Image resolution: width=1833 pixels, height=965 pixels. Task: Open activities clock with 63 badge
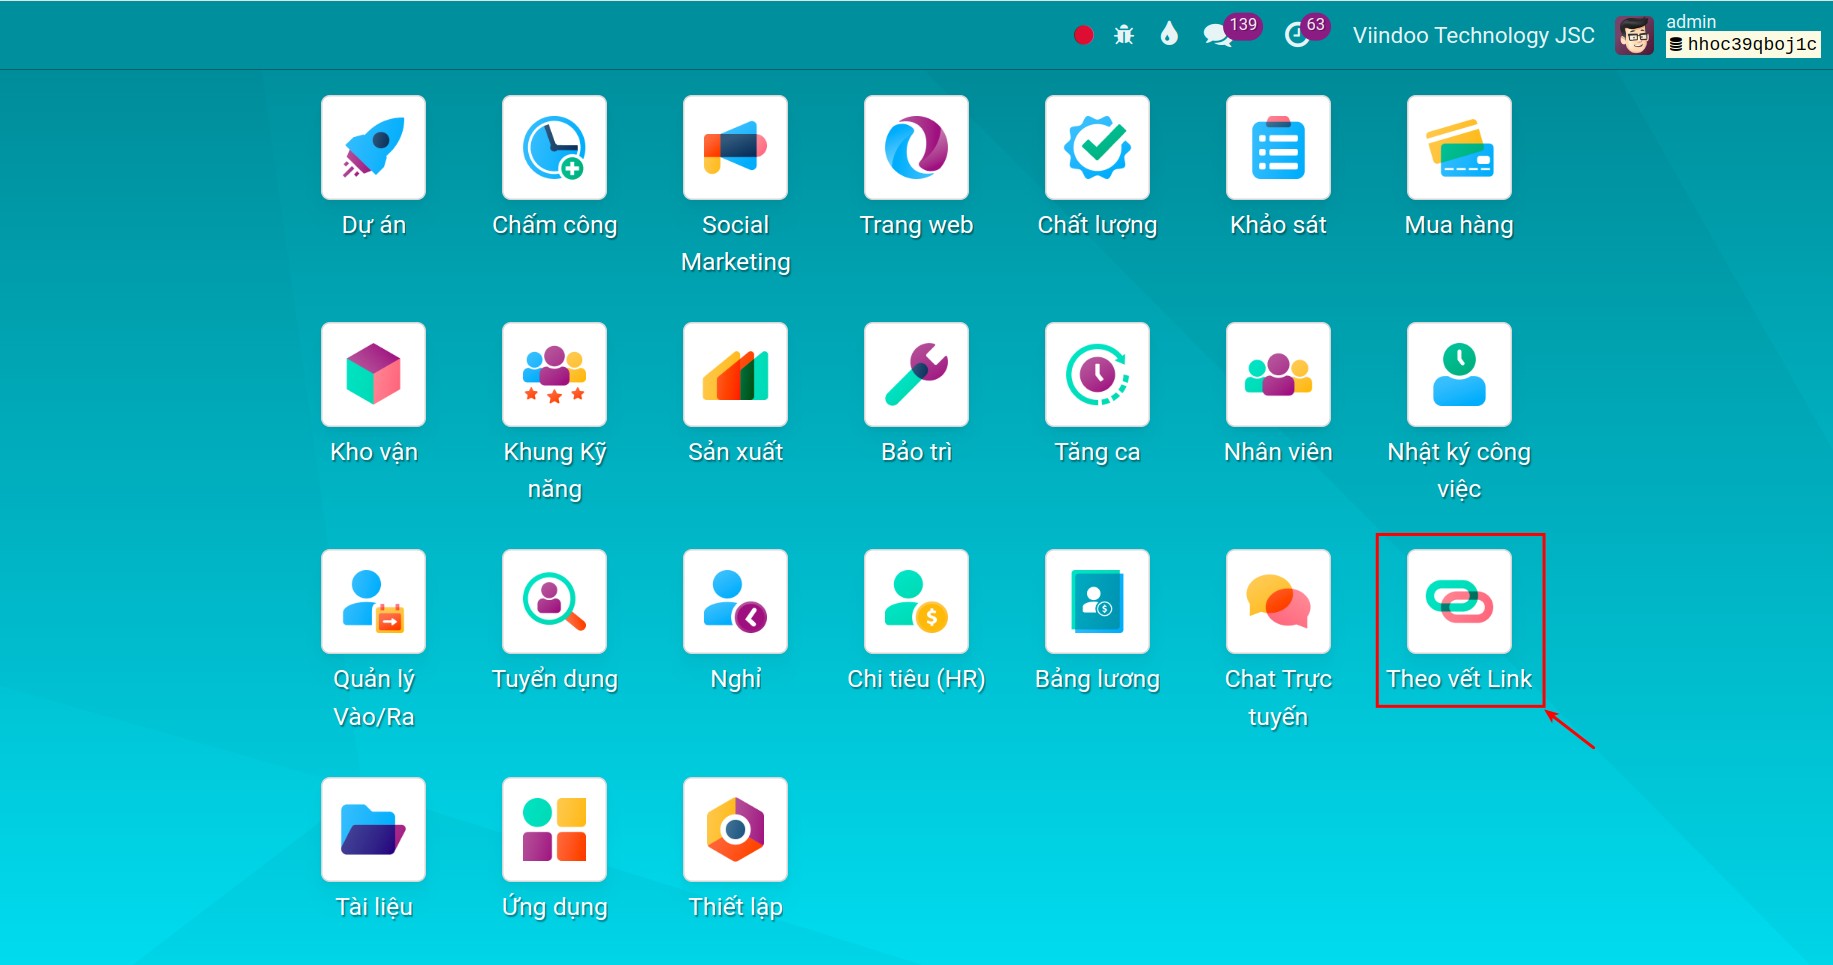pyautogui.click(x=1306, y=31)
